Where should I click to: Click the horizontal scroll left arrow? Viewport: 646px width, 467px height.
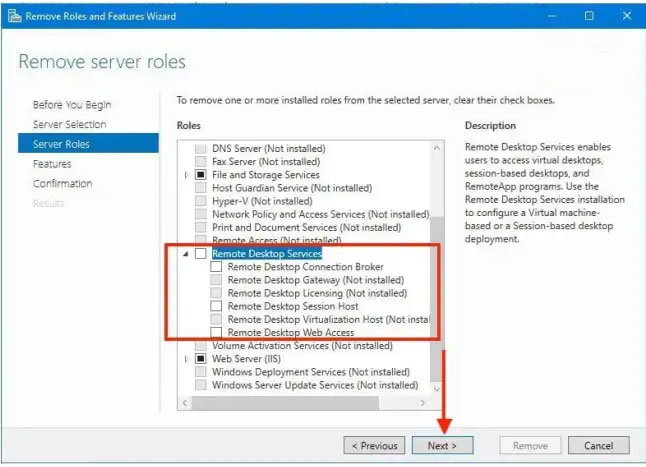[x=185, y=403]
